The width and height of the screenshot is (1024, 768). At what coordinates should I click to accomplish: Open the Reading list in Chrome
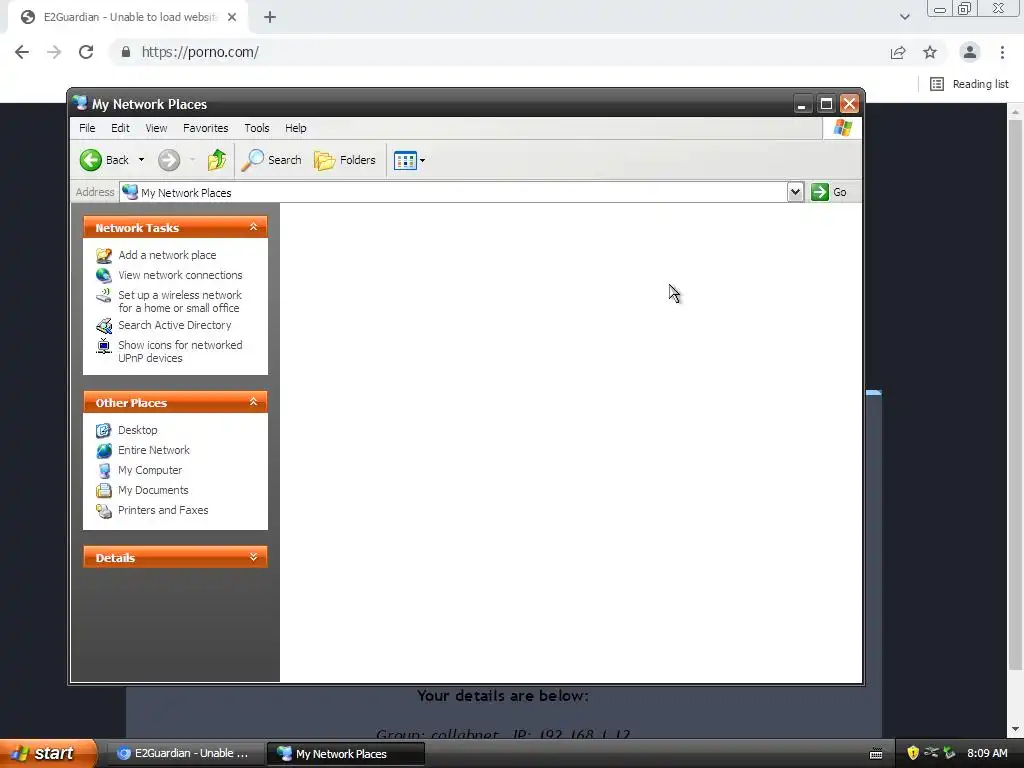click(x=969, y=84)
